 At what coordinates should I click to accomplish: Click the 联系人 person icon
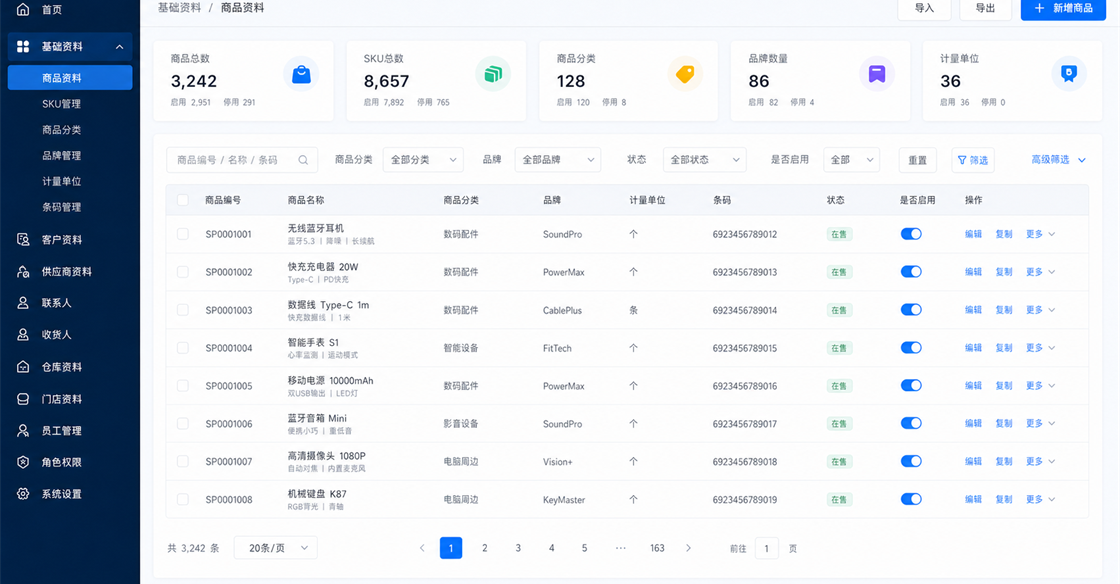(x=23, y=303)
